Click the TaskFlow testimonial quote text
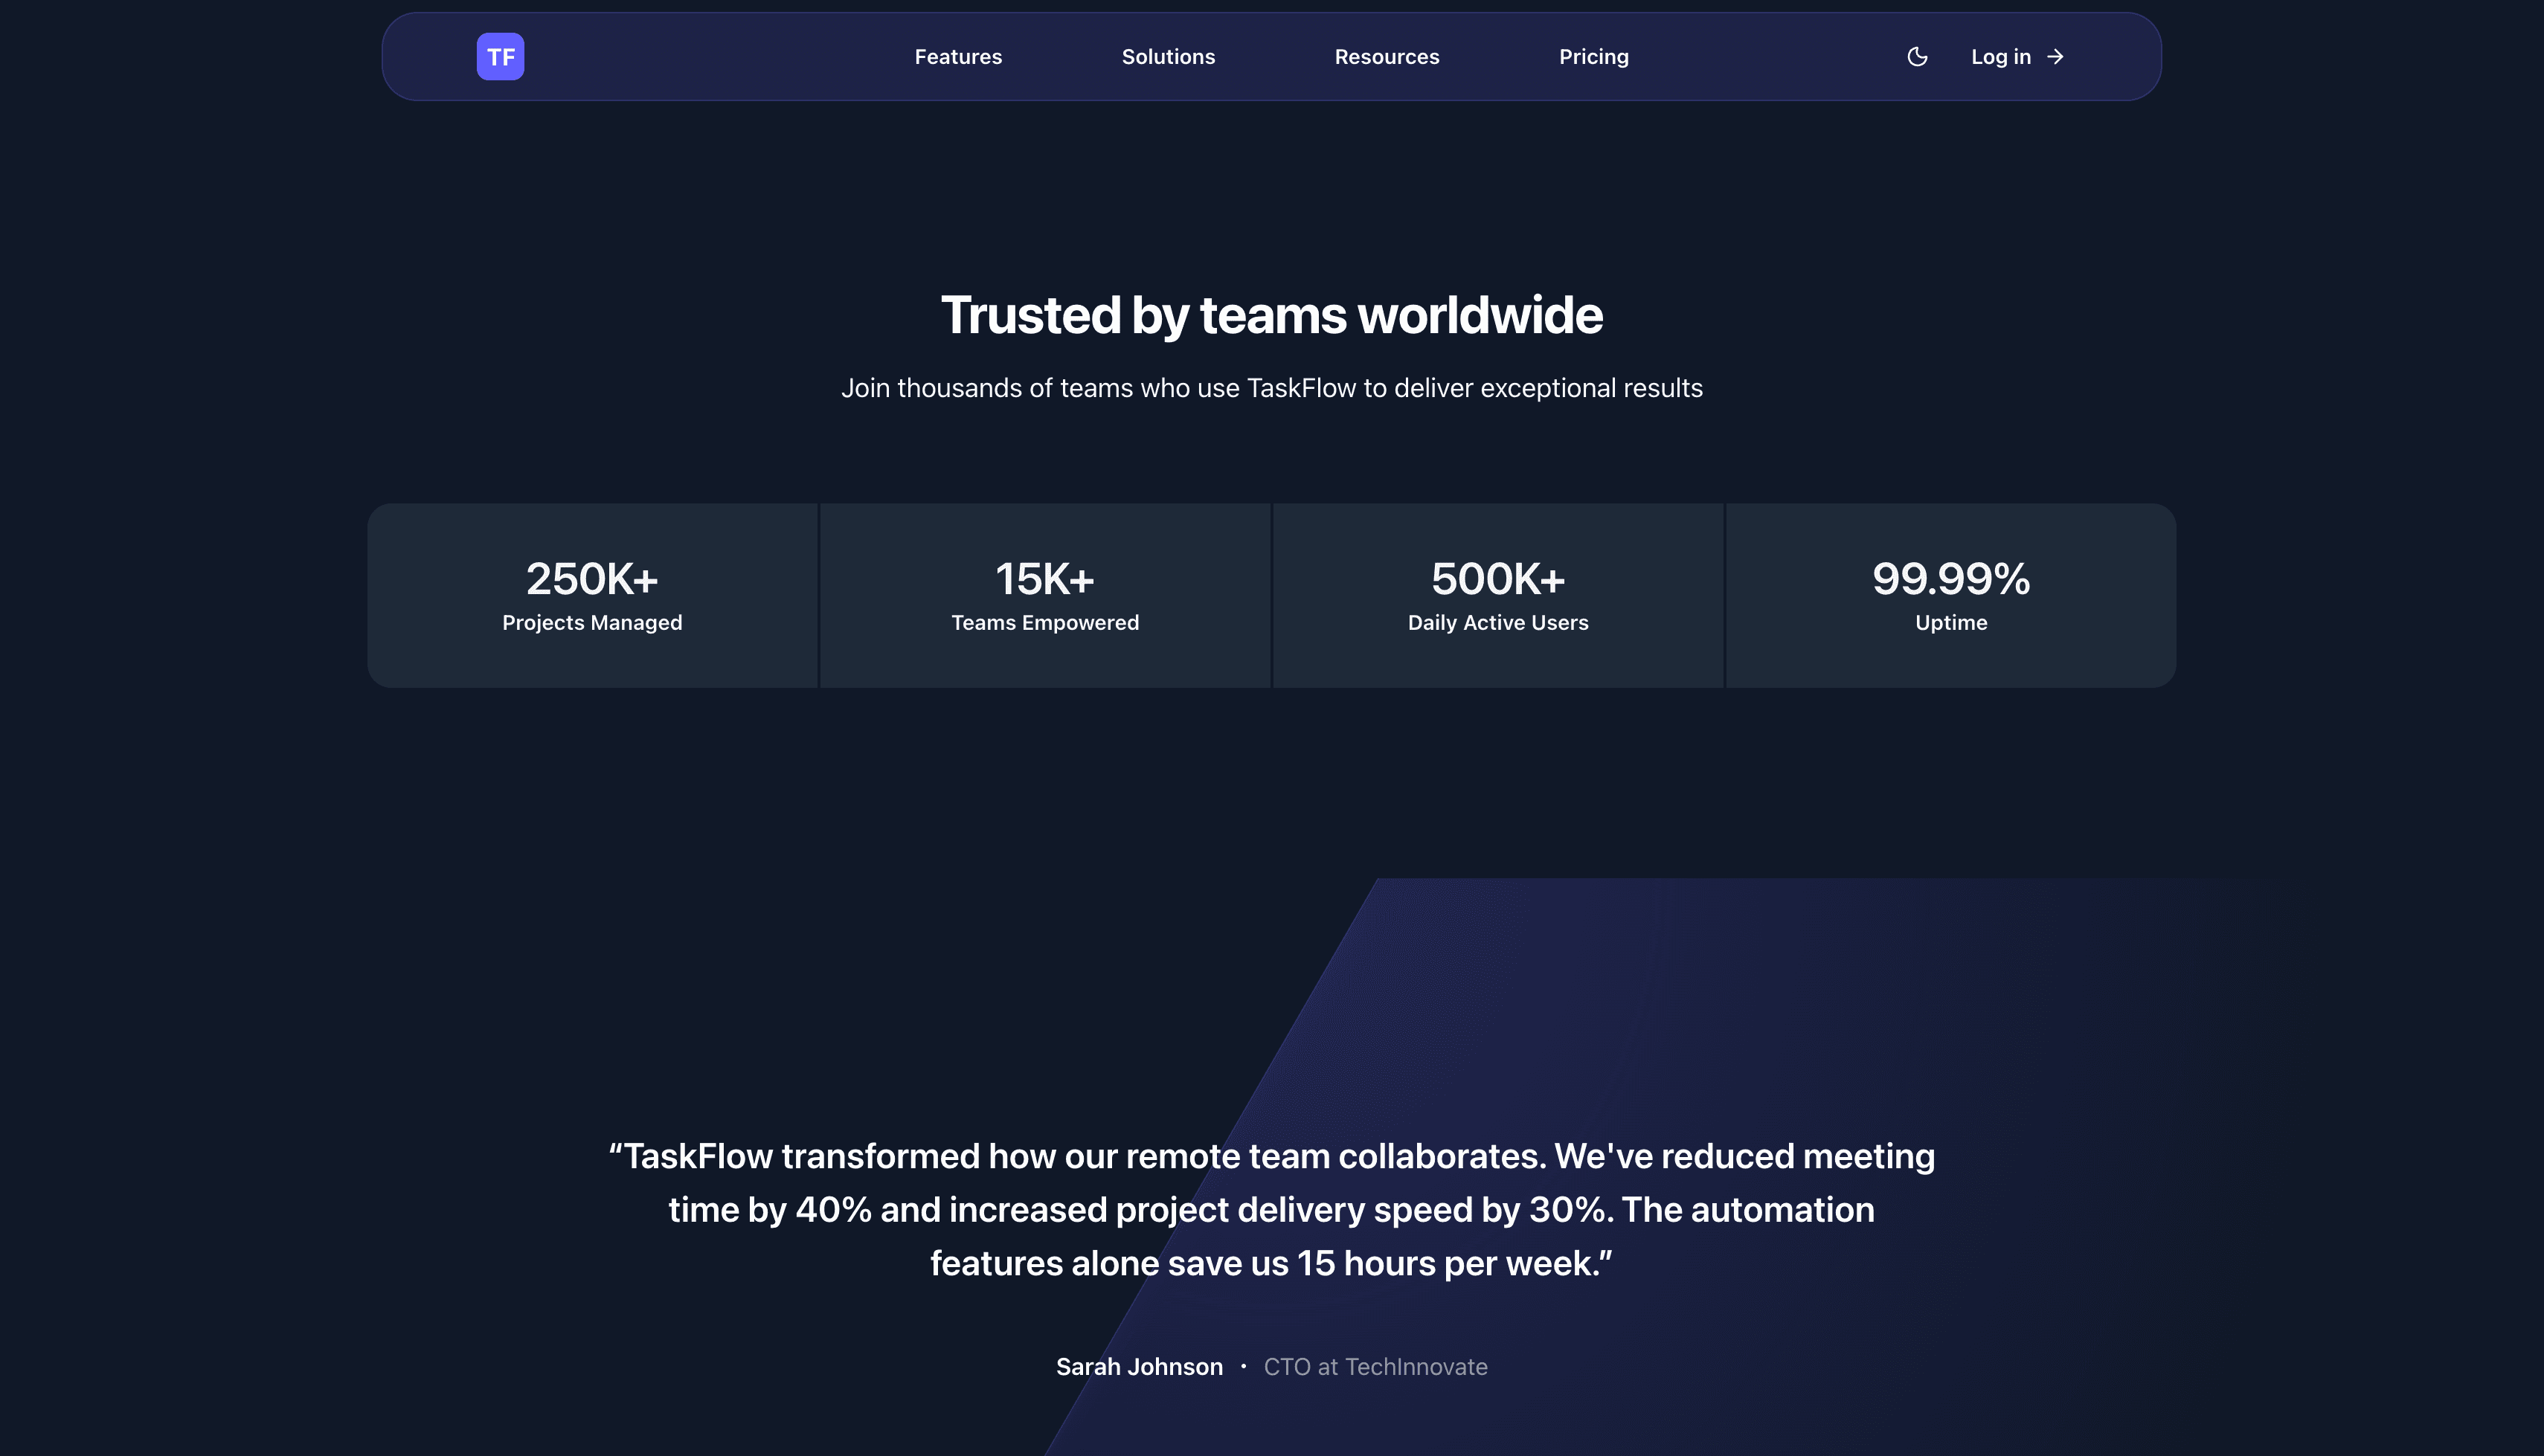This screenshot has width=2544, height=1456. pos(1271,1209)
